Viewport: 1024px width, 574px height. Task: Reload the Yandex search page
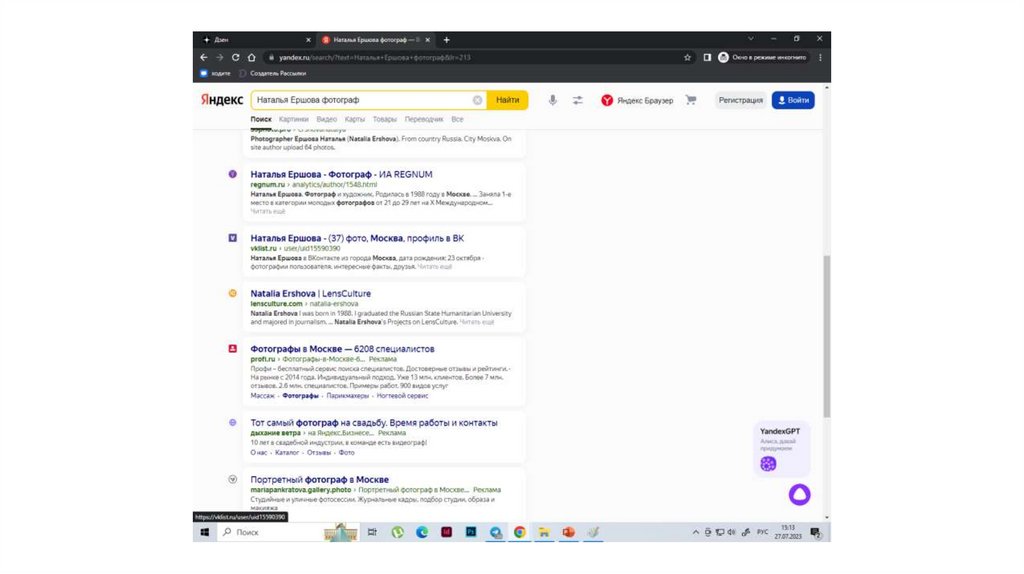(x=235, y=57)
